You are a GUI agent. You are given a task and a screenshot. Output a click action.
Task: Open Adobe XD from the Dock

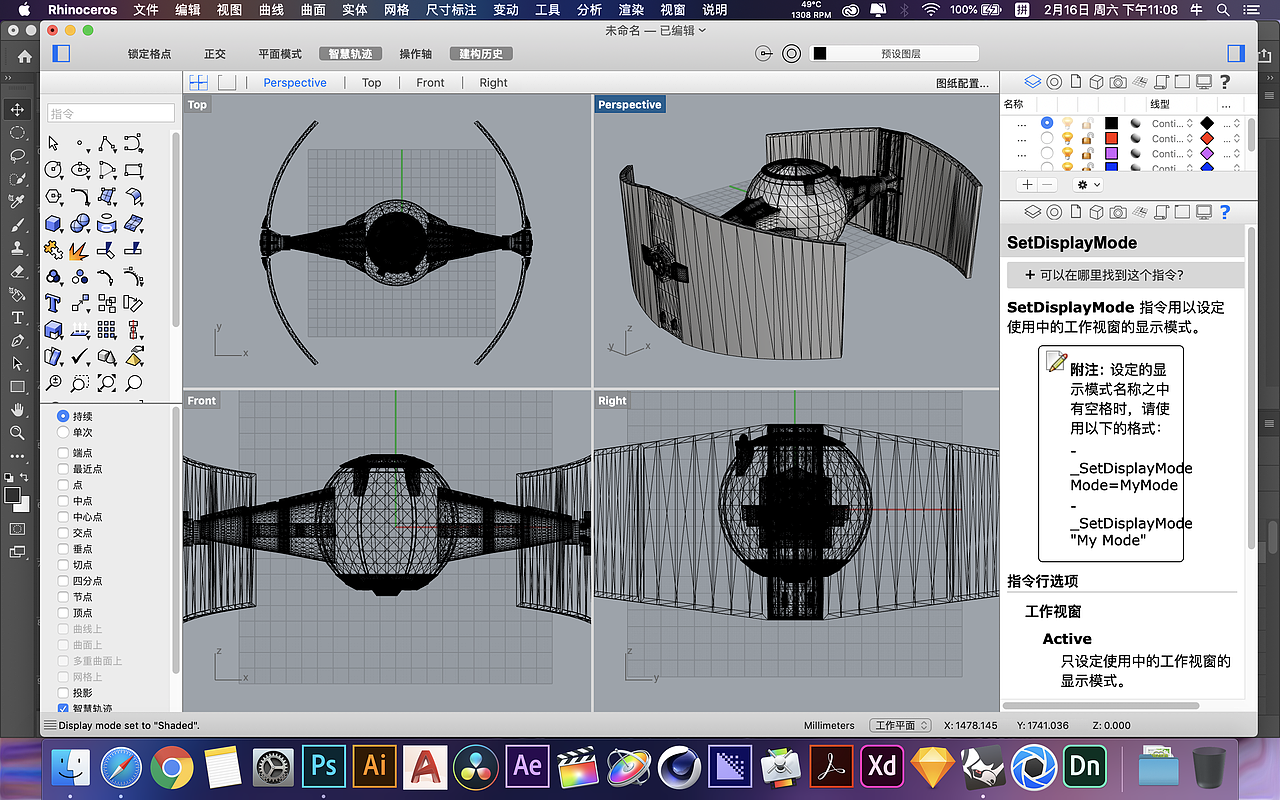click(882, 767)
